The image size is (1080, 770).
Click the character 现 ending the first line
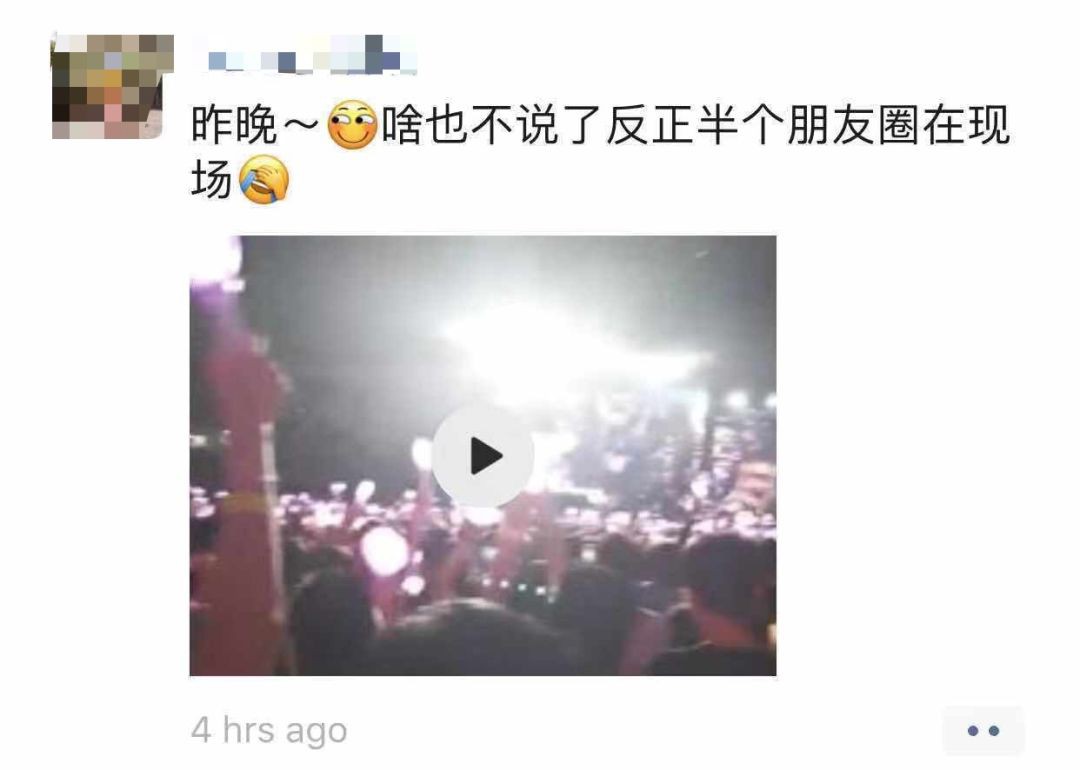point(988,125)
